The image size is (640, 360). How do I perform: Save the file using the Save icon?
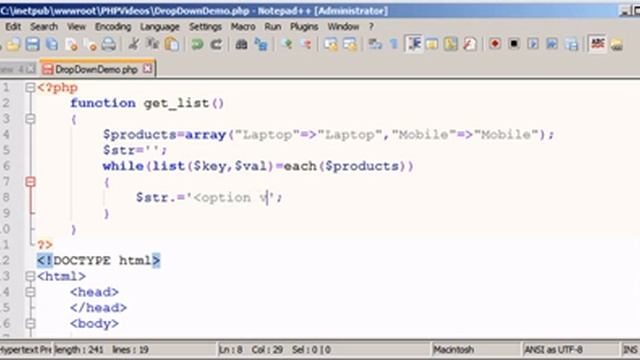pos(33,44)
